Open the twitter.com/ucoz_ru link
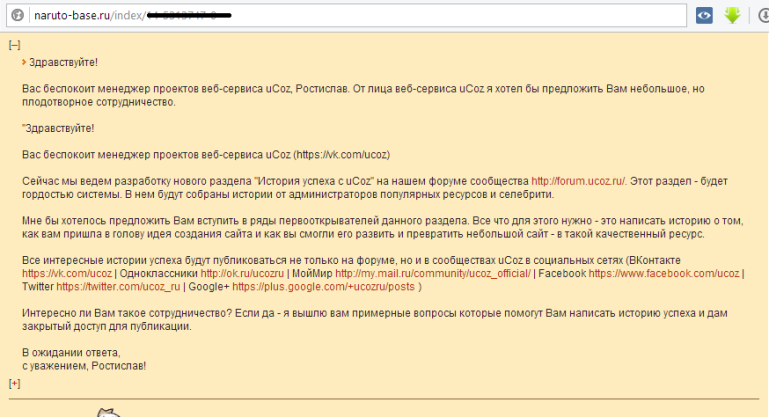 pyautogui.click(x=118, y=287)
